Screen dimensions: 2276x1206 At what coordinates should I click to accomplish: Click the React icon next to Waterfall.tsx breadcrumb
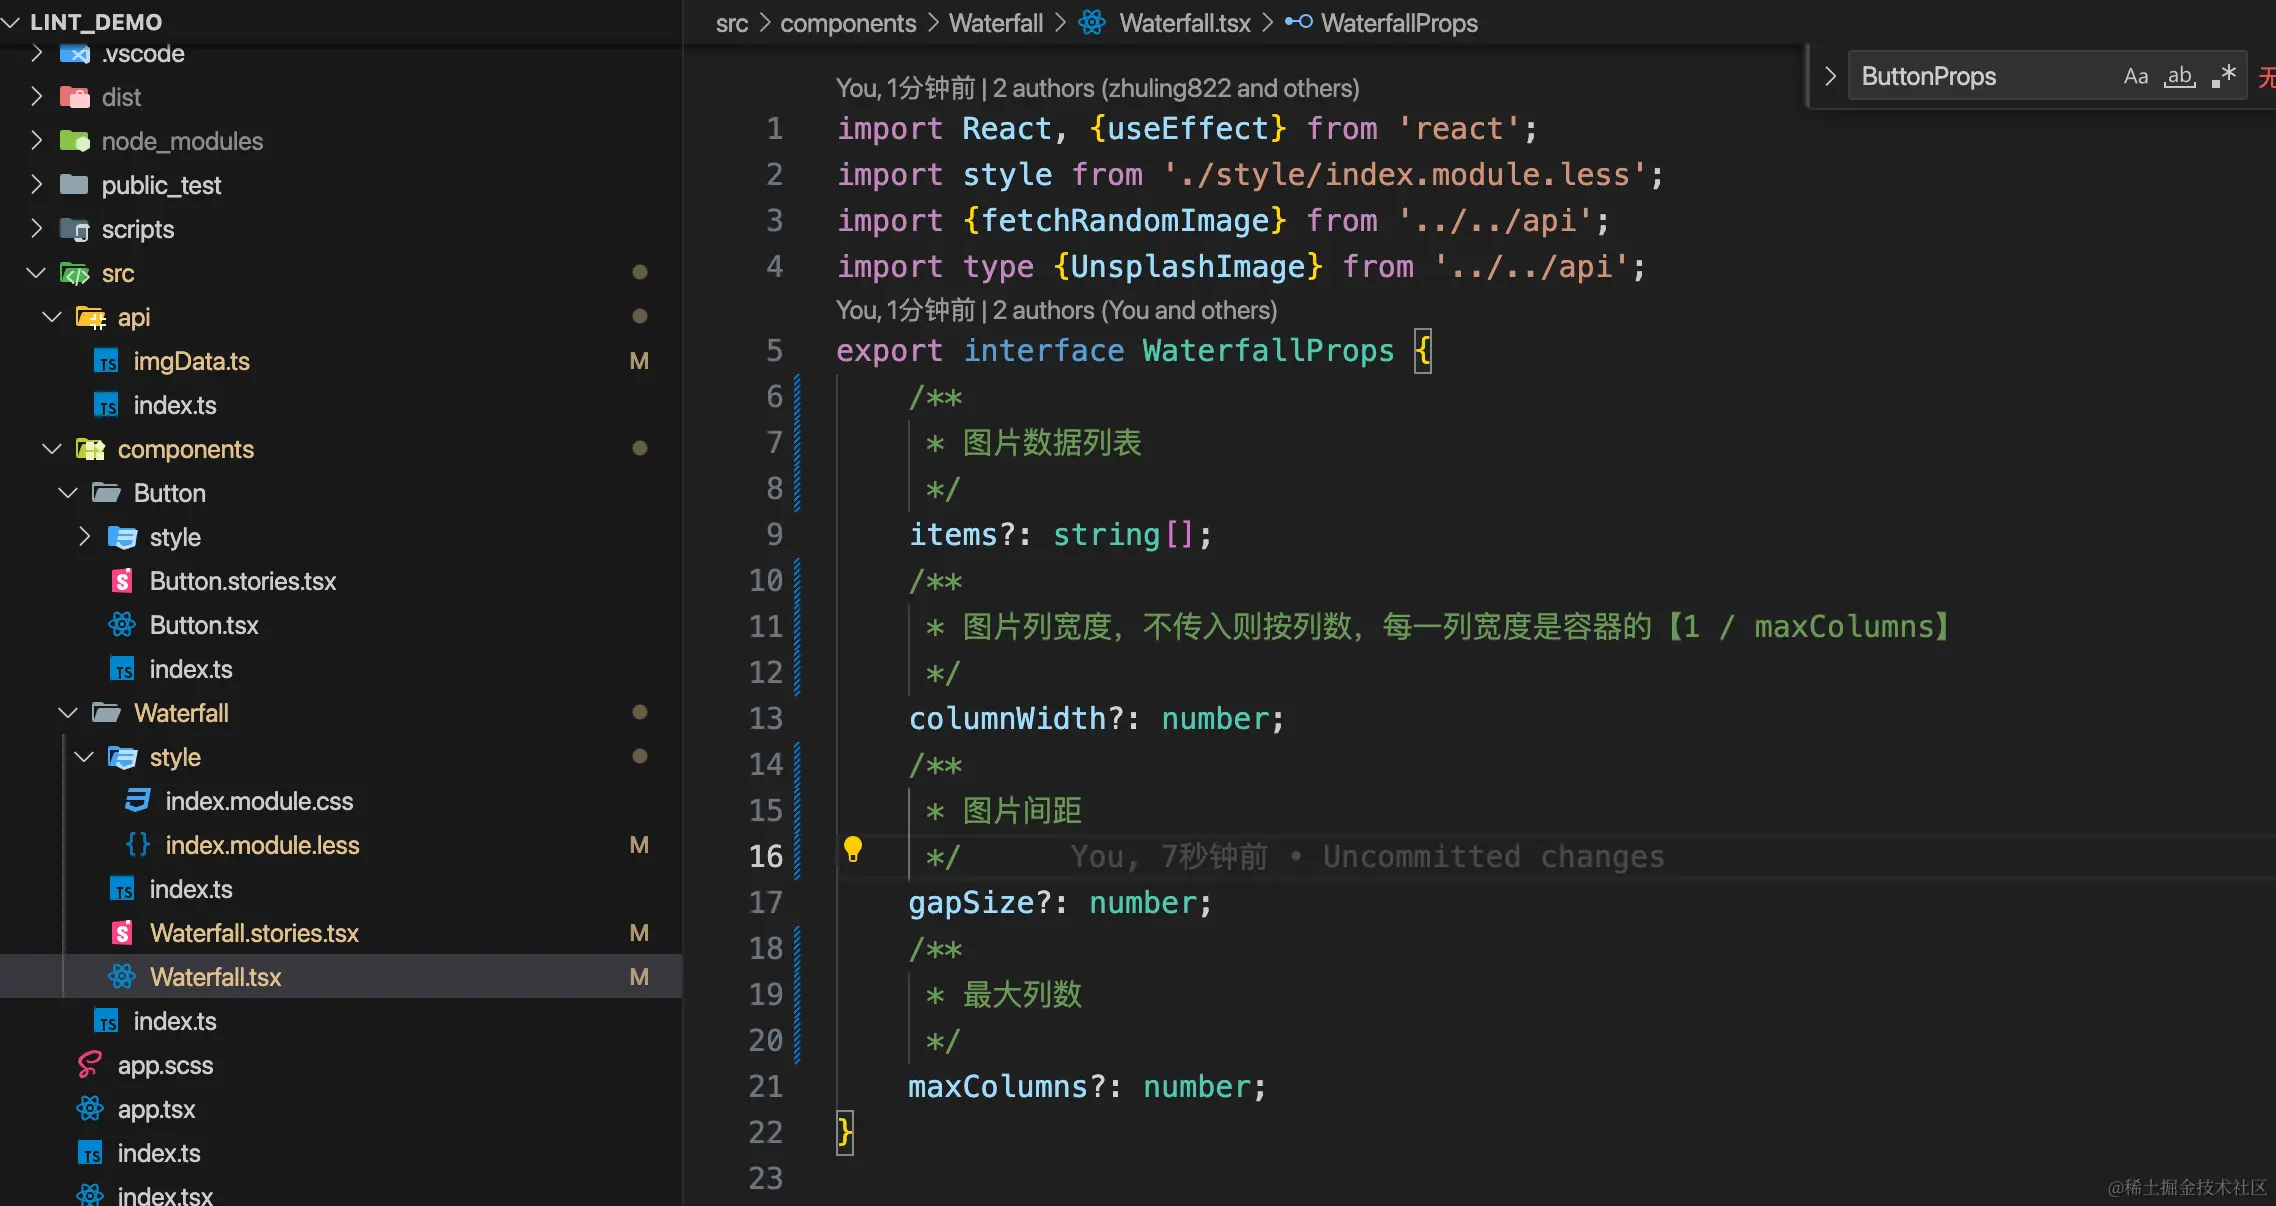coord(1092,23)
